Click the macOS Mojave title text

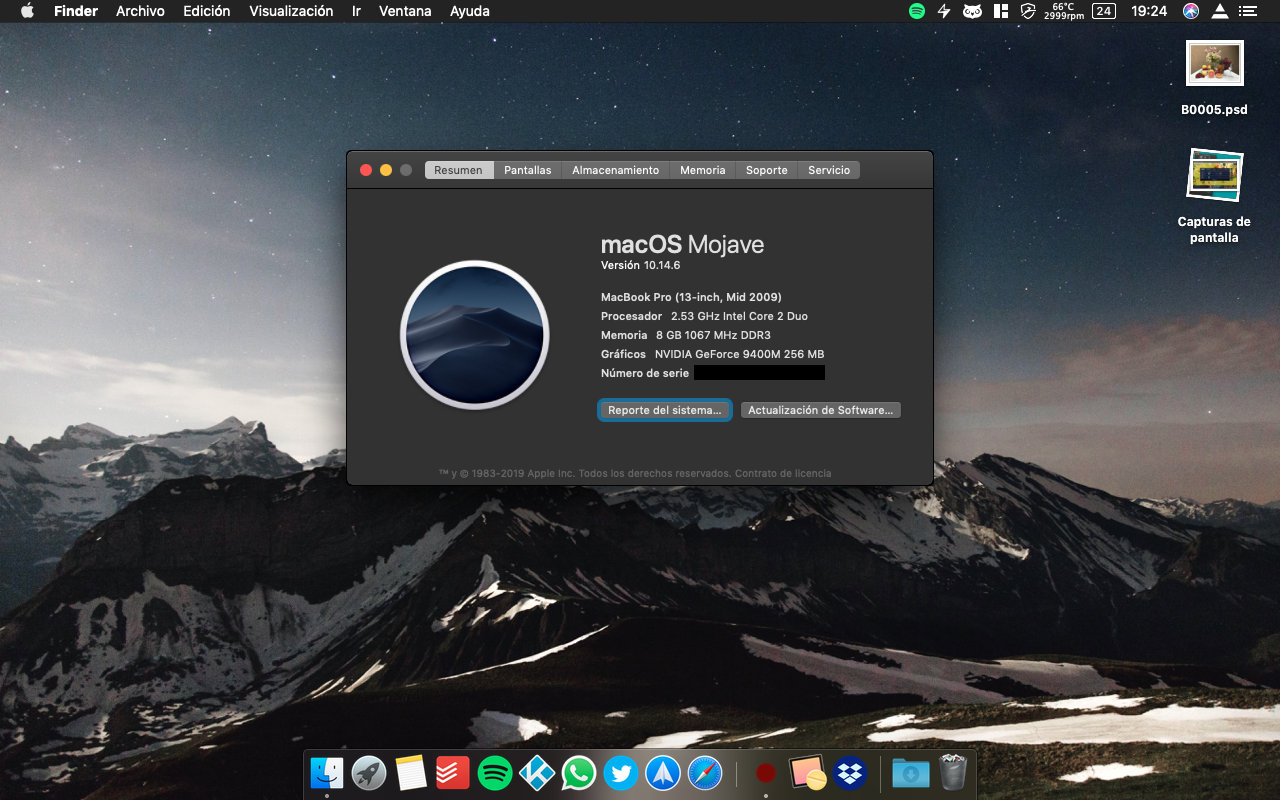[682, 244]
